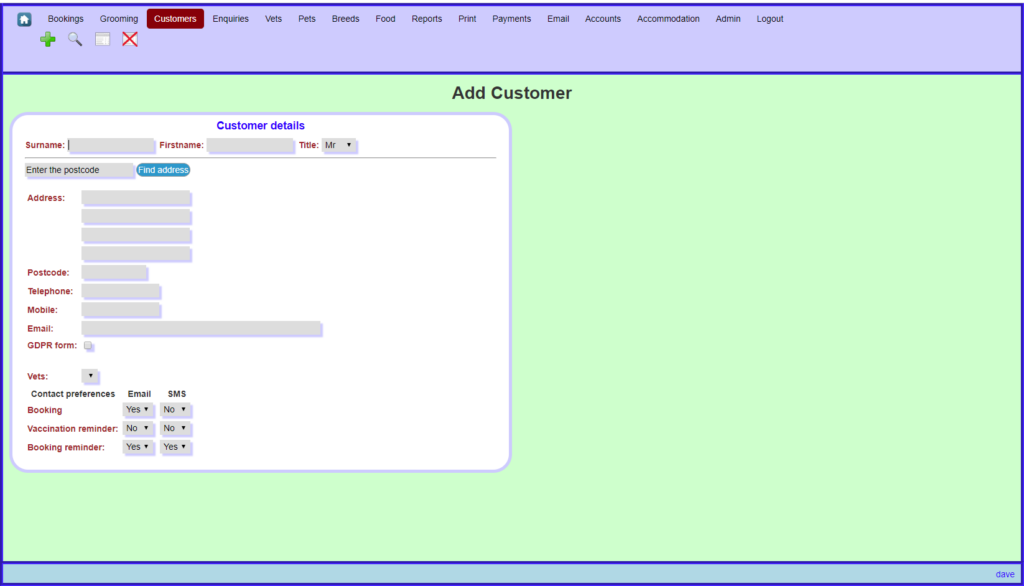
Task: Open the Title dropdown
Action: [x=339, y=145]
